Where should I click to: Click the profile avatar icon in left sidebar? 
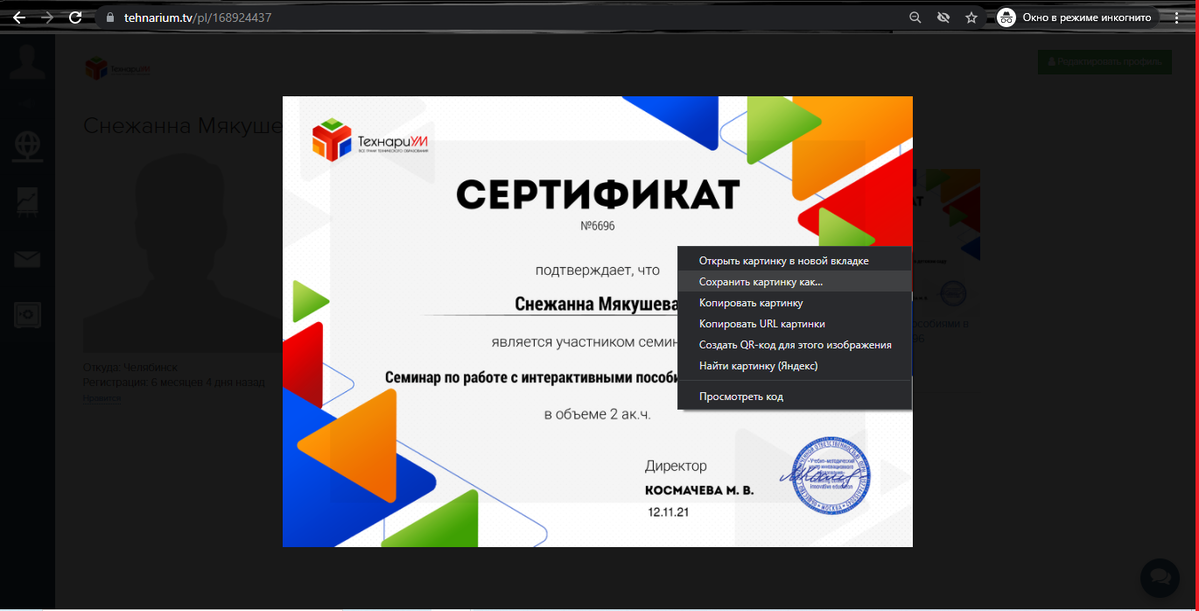(28, 63)
